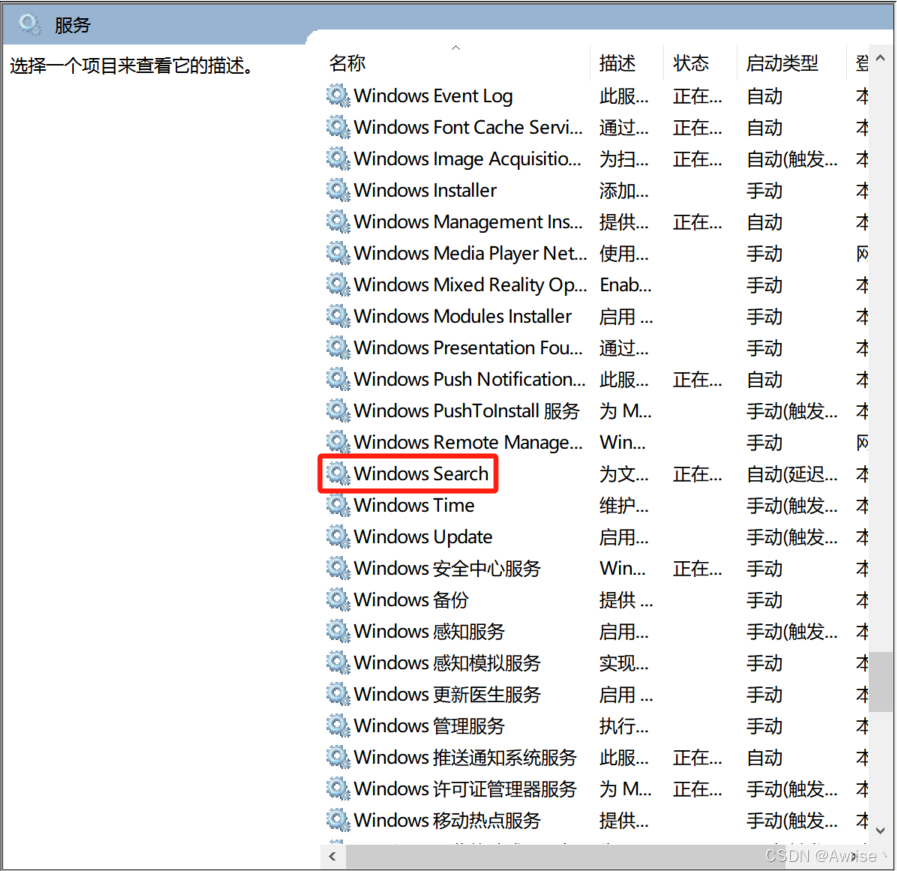The image size is (897, 871).
Task: Click the gear icon beside Windows 推送通知系统服务
Action: click(338, 757)
